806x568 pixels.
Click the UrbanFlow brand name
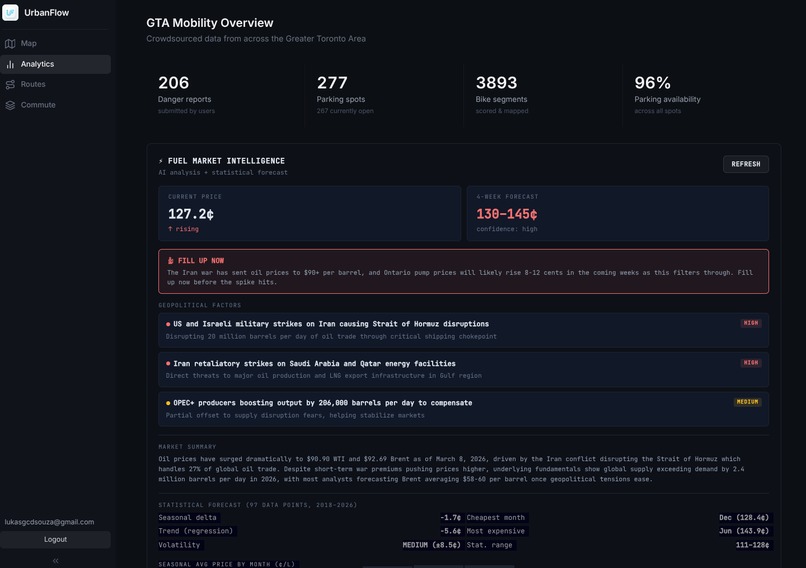pos(46,13)
